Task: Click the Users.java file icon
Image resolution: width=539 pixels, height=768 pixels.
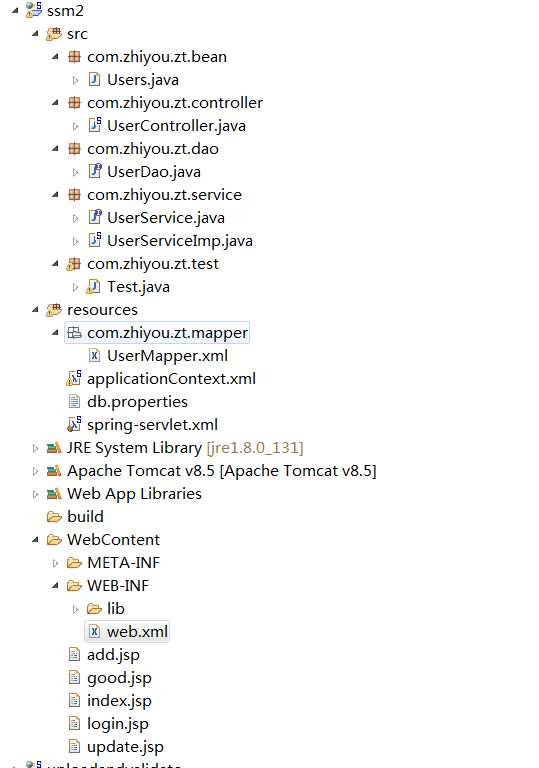Action: click(x=94, y=80)
